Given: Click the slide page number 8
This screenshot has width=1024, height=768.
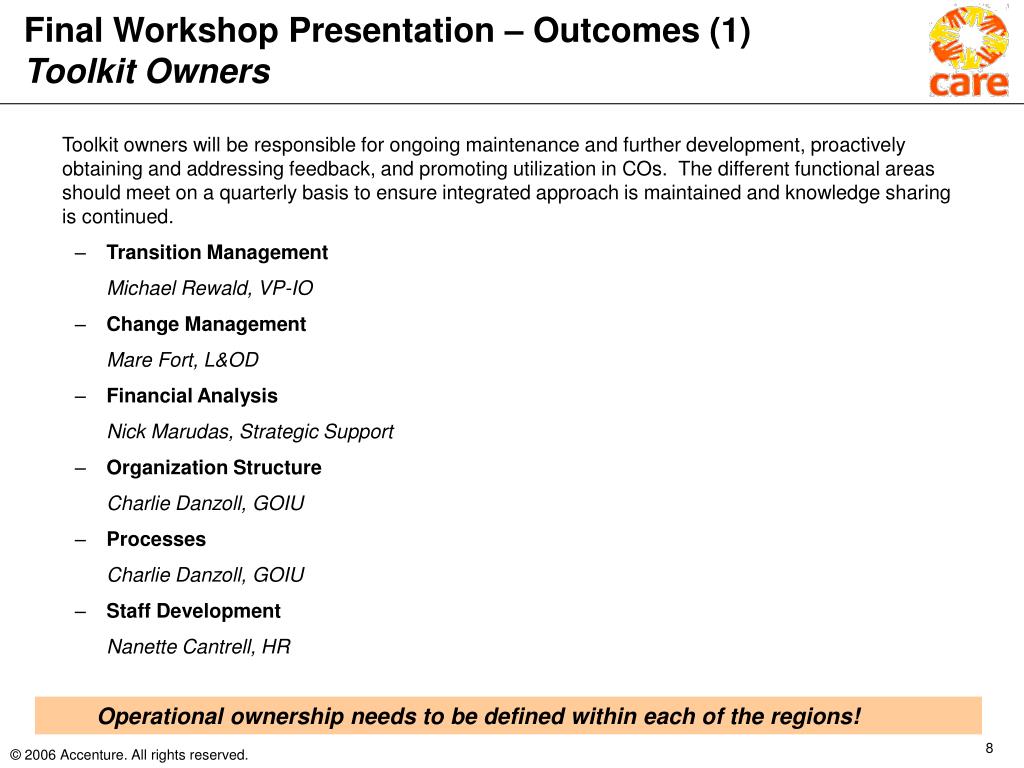Looking at the screenshot, I should point(989,748).
